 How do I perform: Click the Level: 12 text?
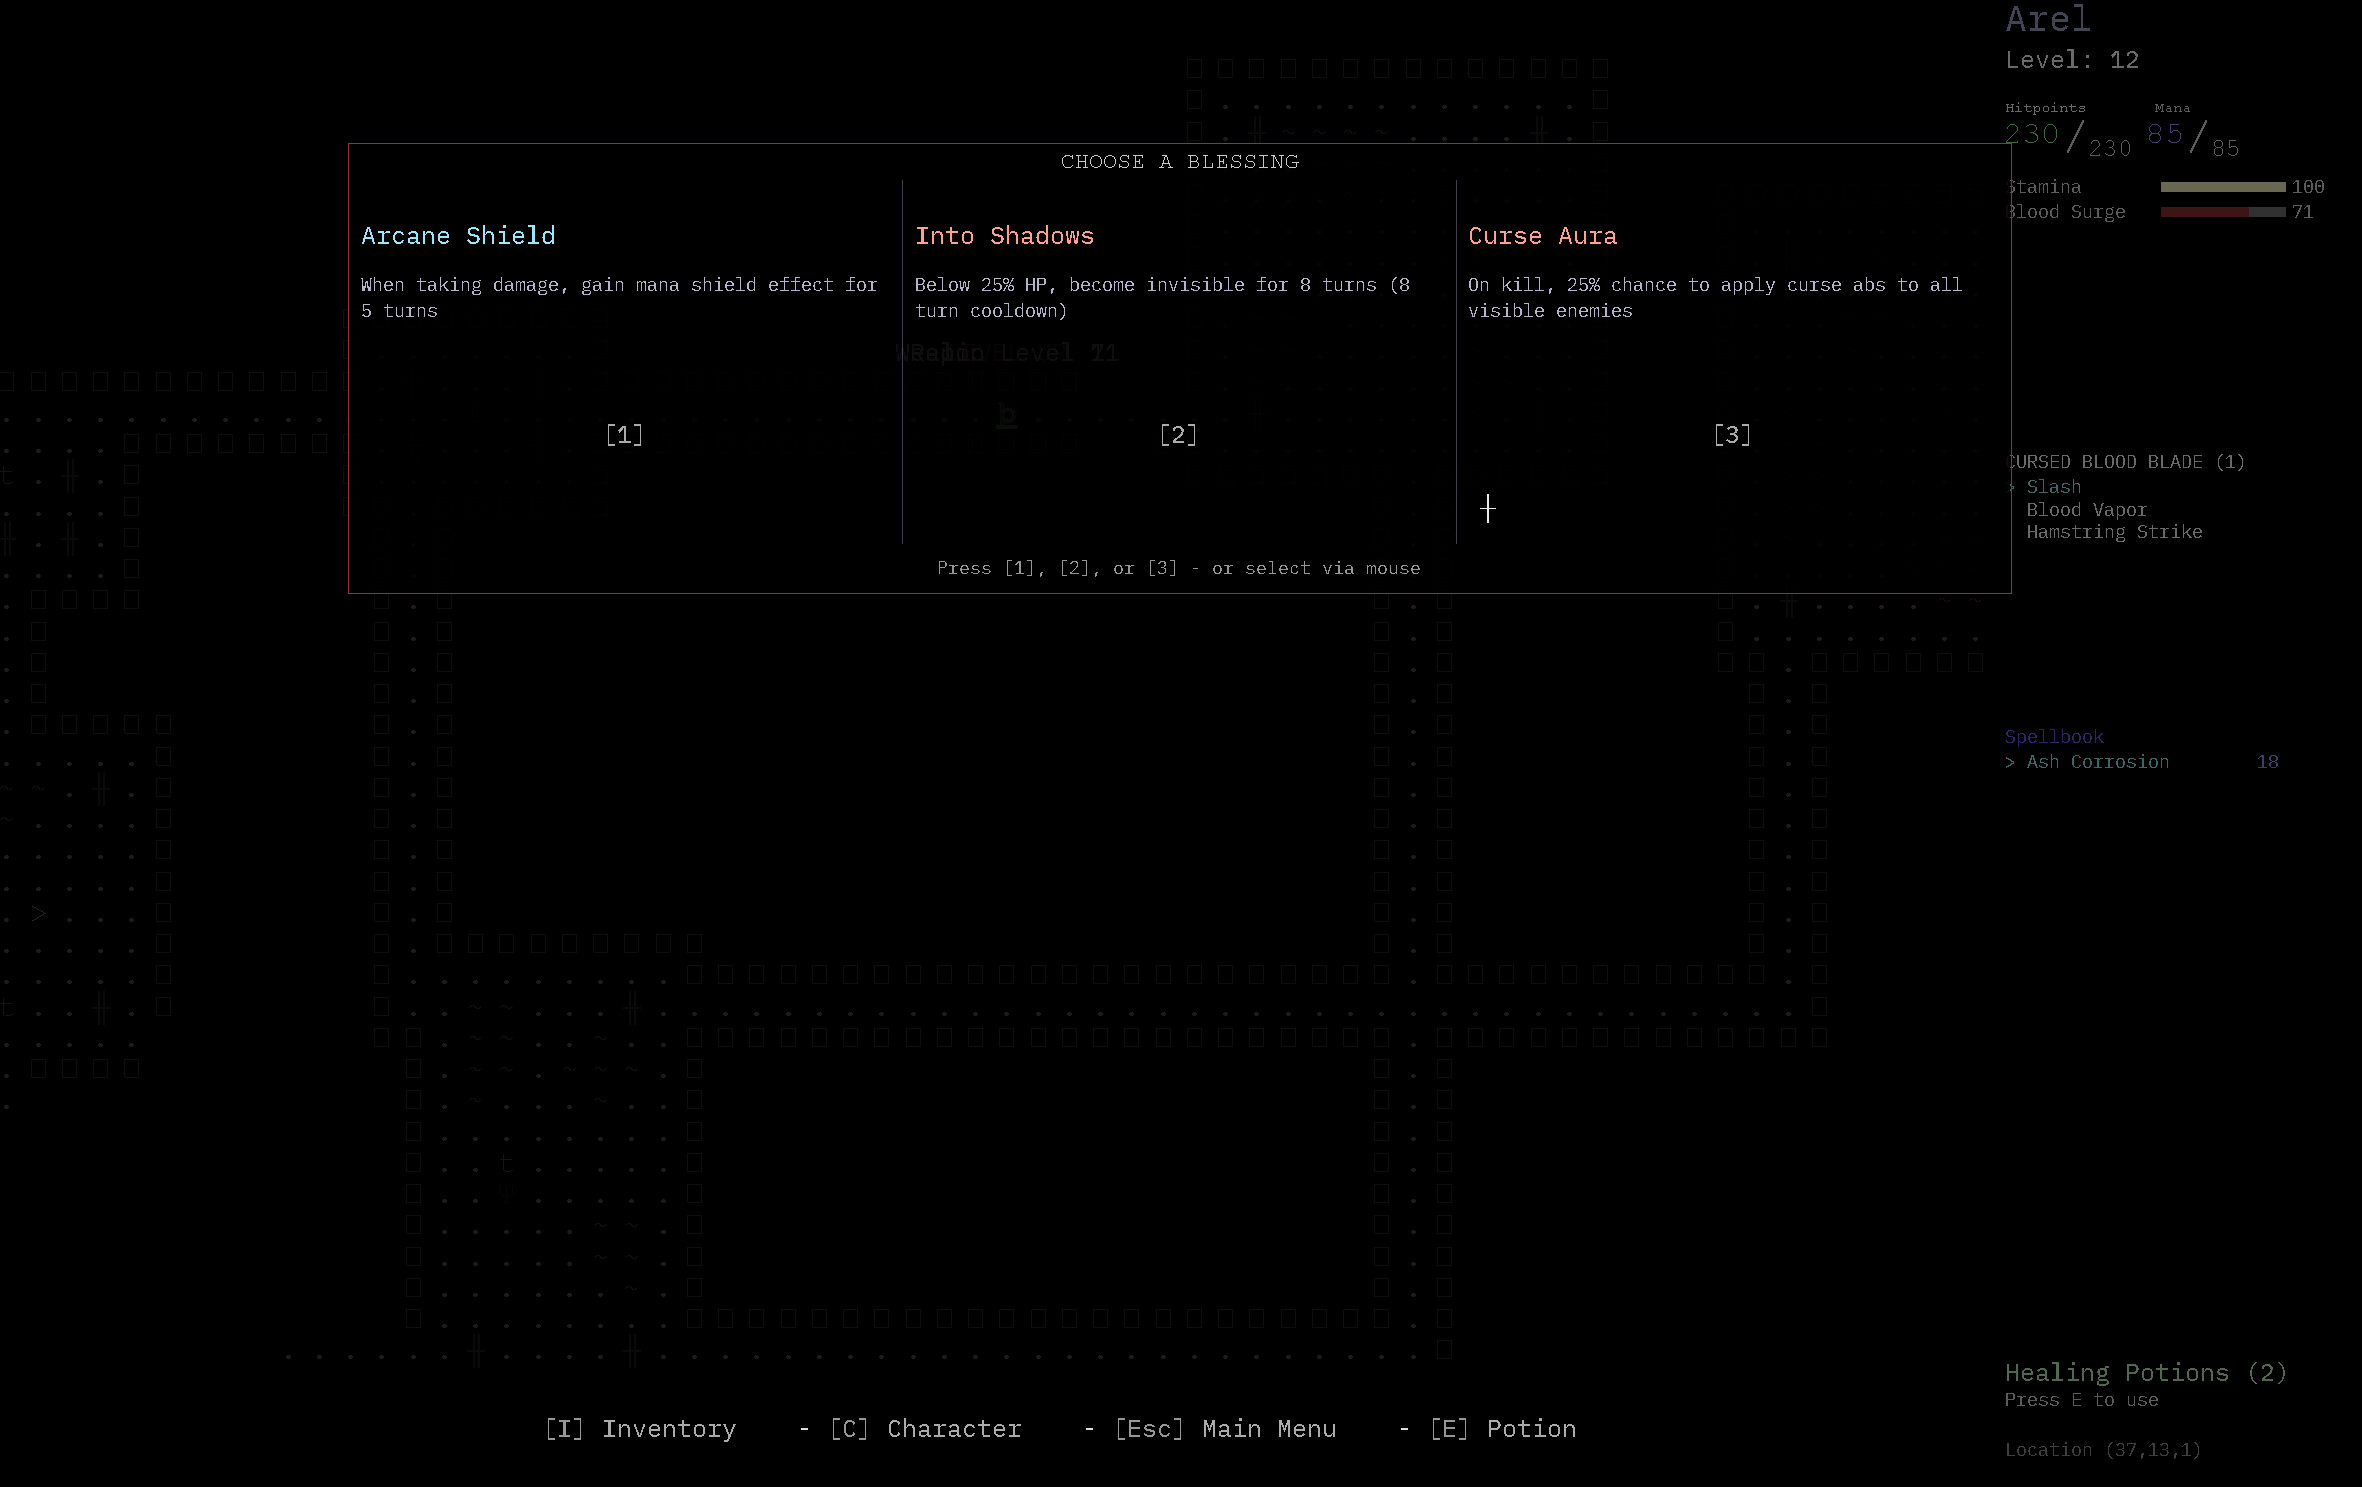tap(2072, 60)
